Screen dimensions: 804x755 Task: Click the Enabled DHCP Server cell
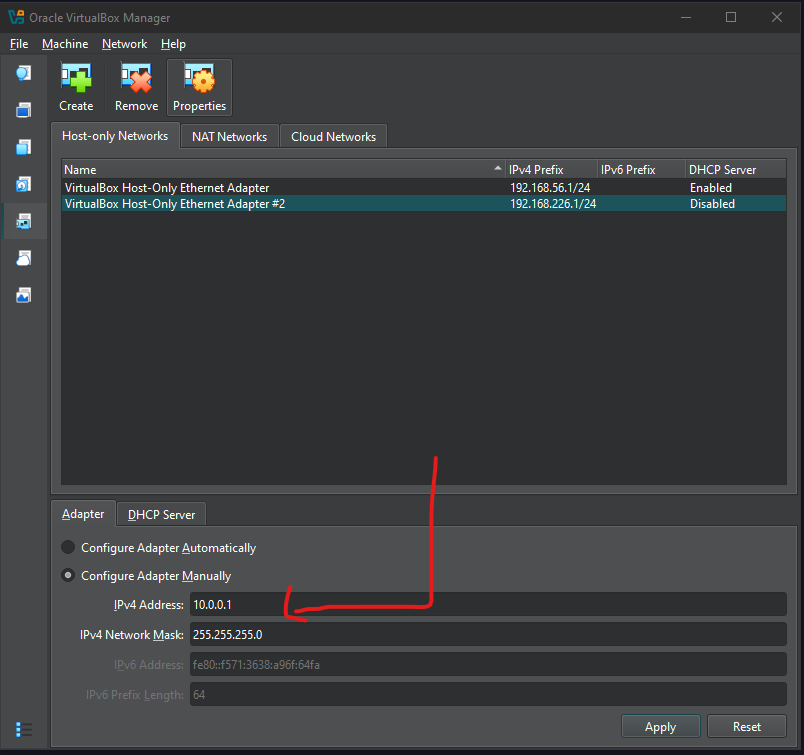coord(711,188)
